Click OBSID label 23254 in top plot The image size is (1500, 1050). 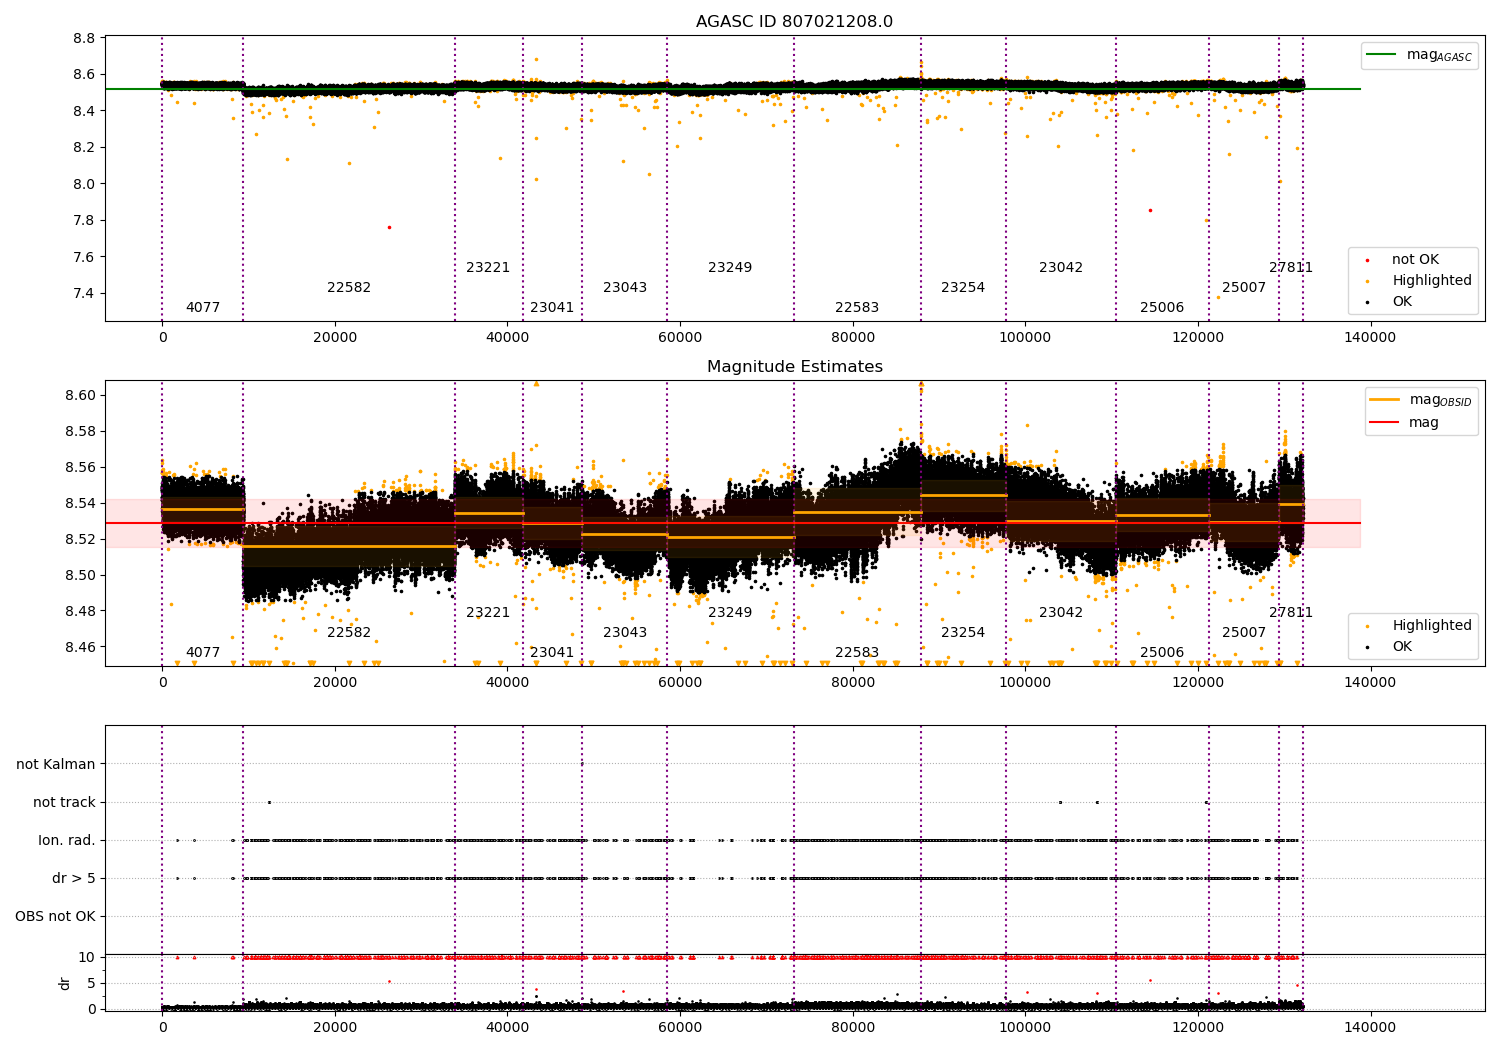pos(963,288)
